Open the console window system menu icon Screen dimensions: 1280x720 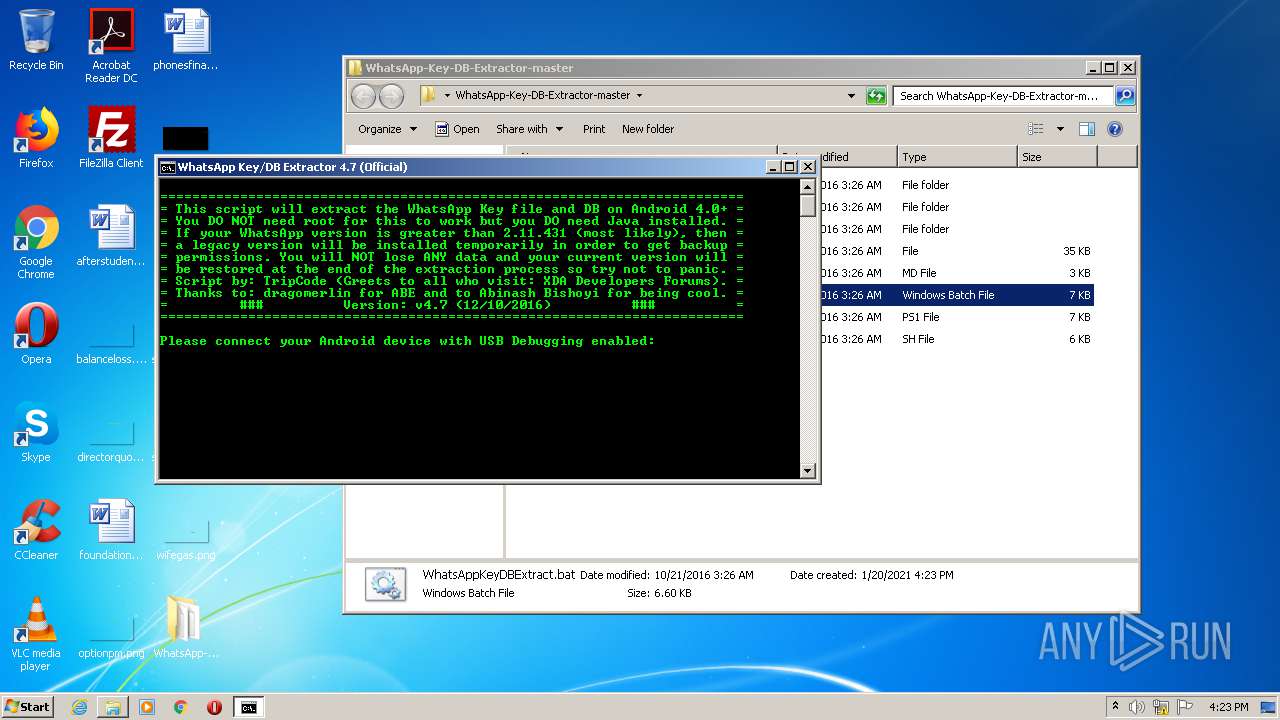(168, 167)
